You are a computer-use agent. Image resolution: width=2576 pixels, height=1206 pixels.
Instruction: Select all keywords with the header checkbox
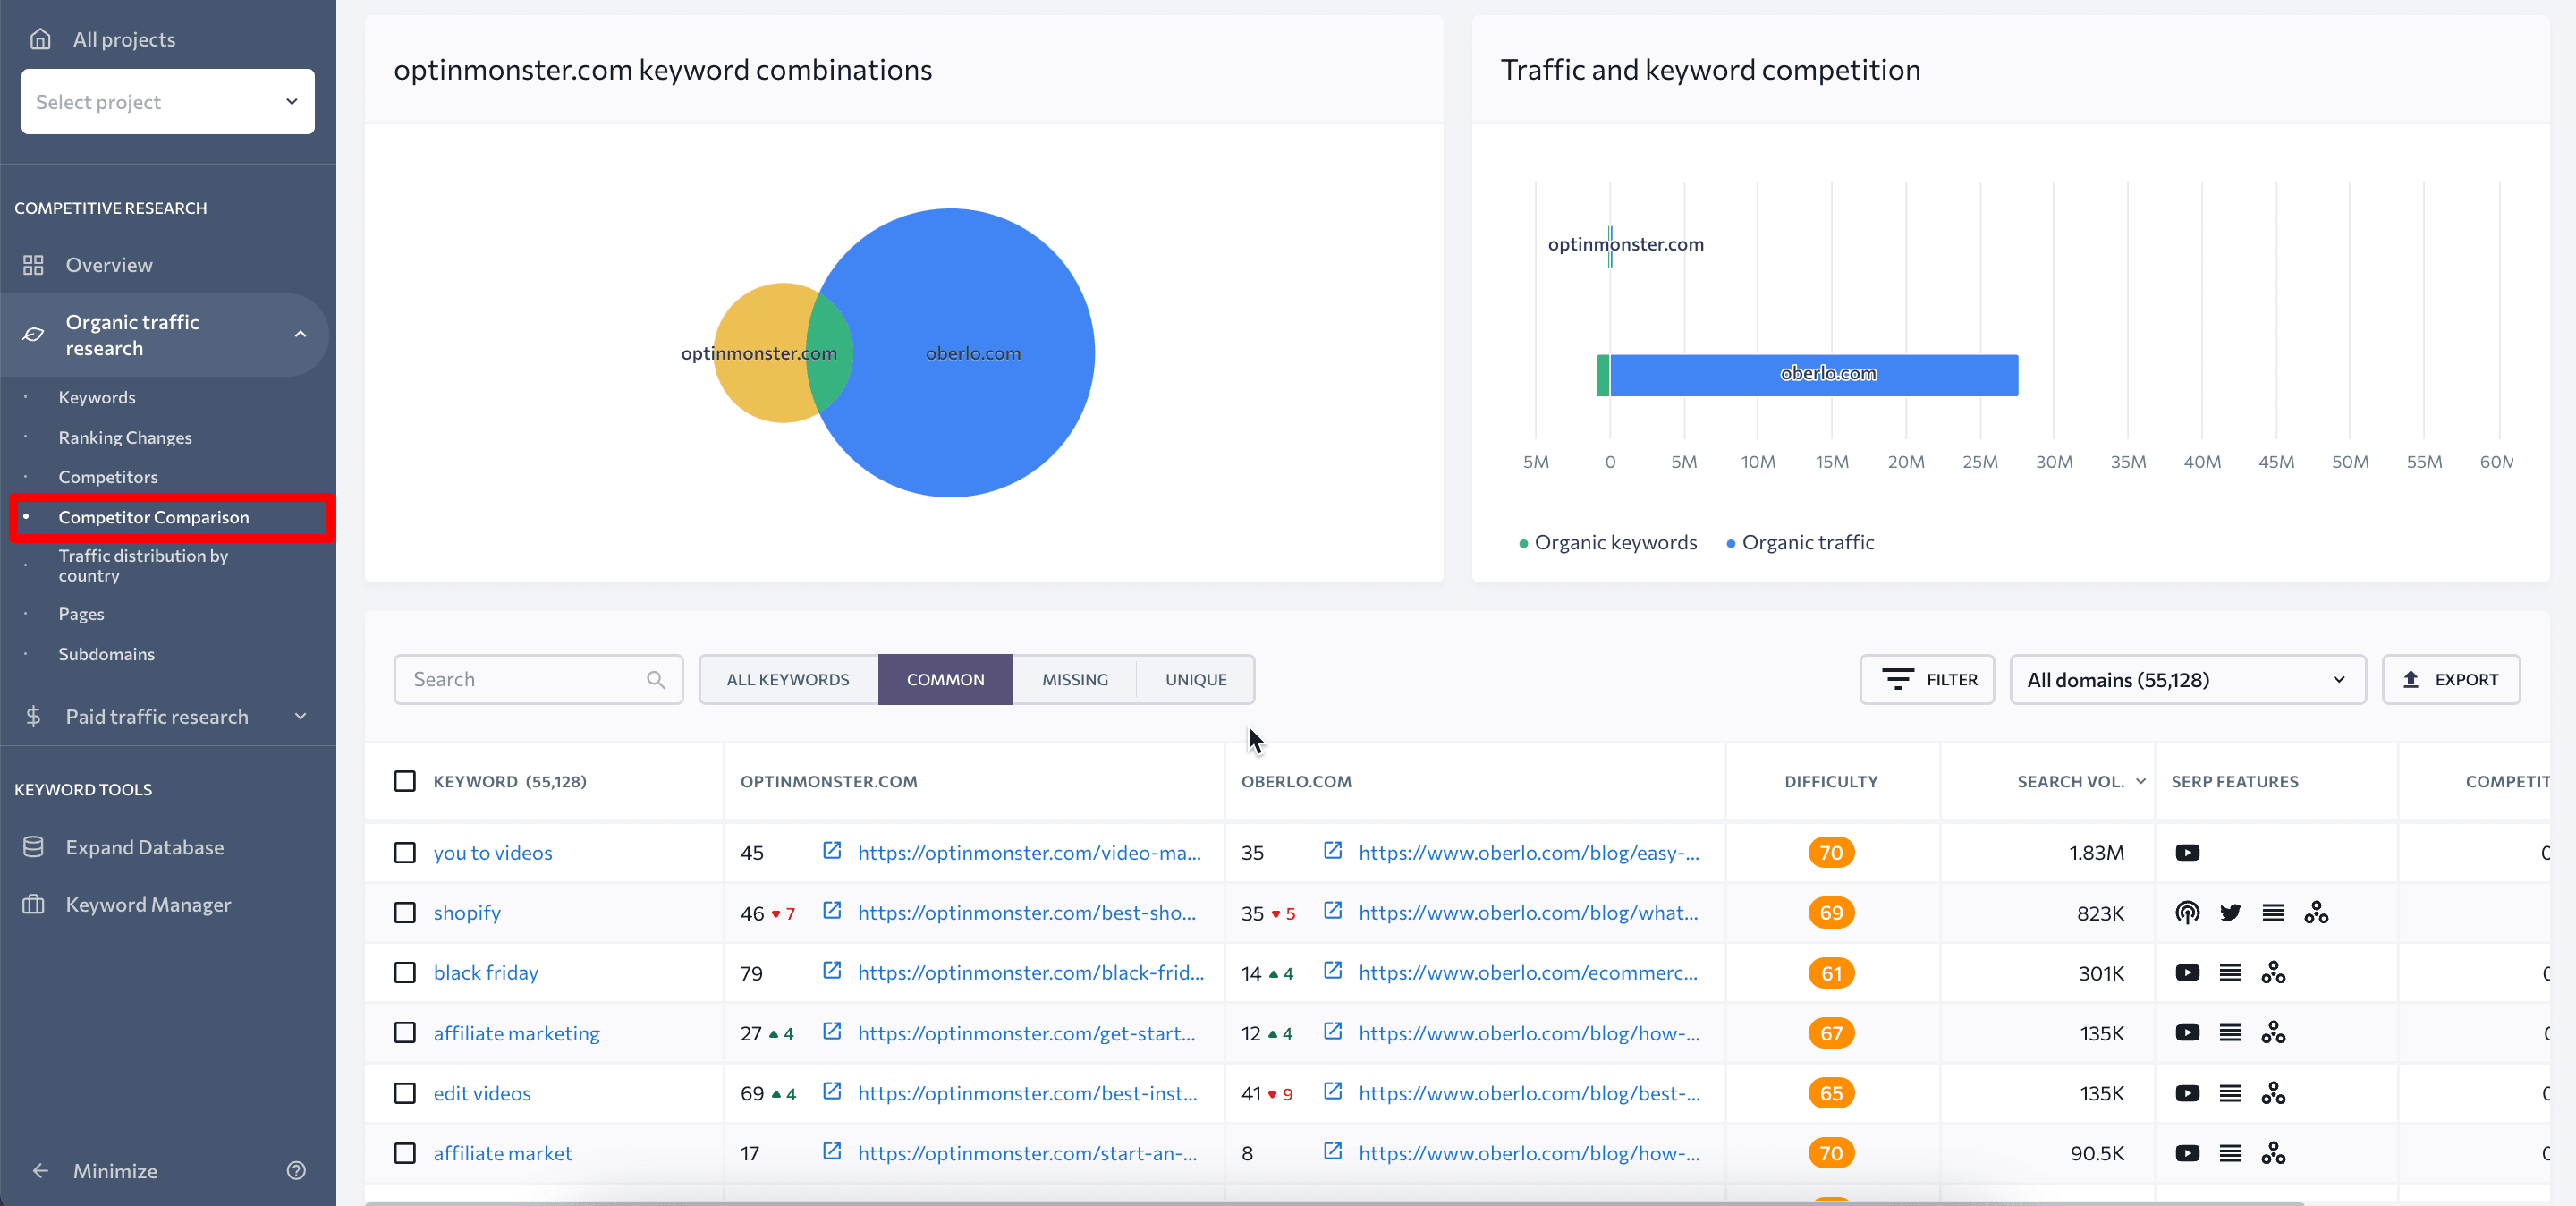[x=404, y=781]
